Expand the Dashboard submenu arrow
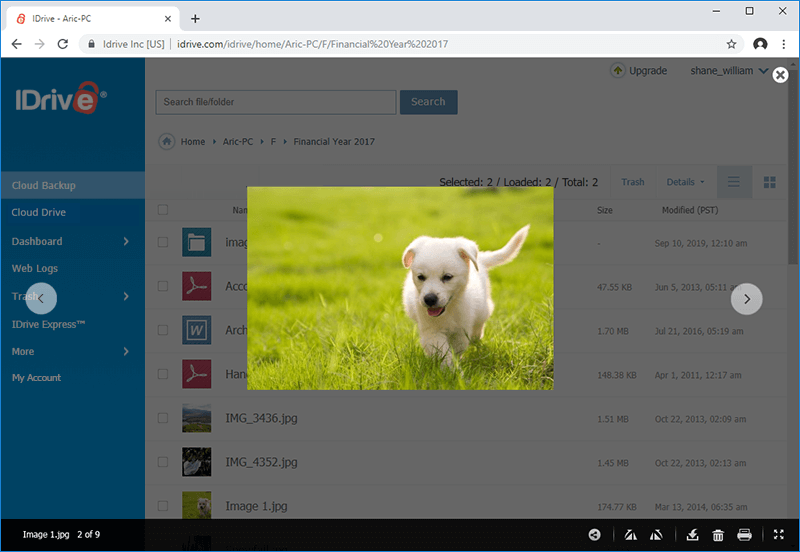The image size is (800, 552). tap(126, 241)
